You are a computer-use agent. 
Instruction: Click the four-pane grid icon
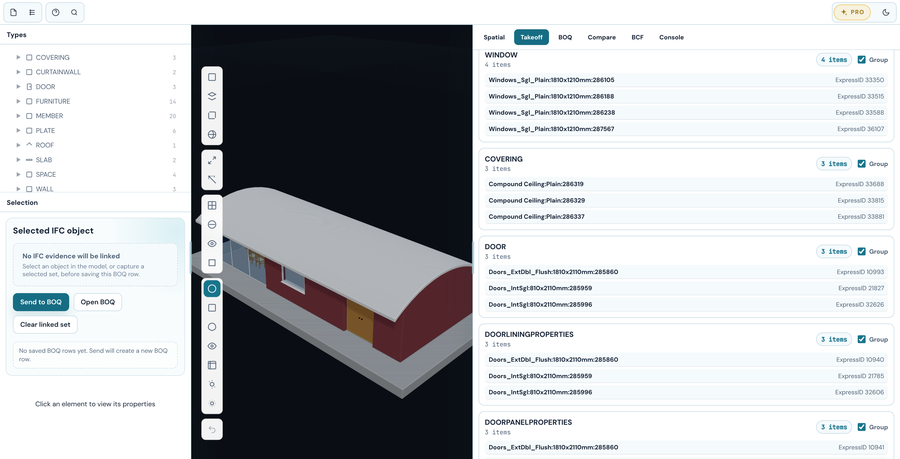[x=212, y=205]
